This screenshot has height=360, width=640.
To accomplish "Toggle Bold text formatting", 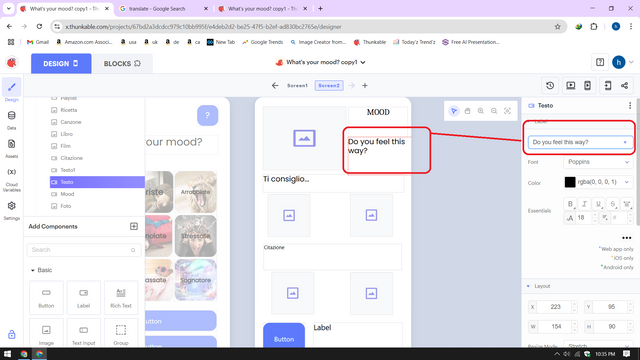I will (570, 204).
